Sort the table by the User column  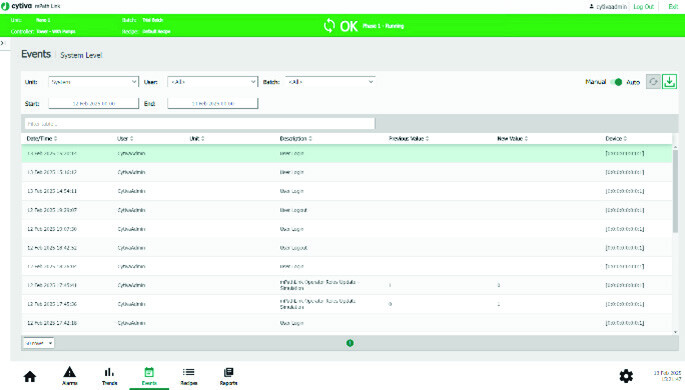[125, 138]
